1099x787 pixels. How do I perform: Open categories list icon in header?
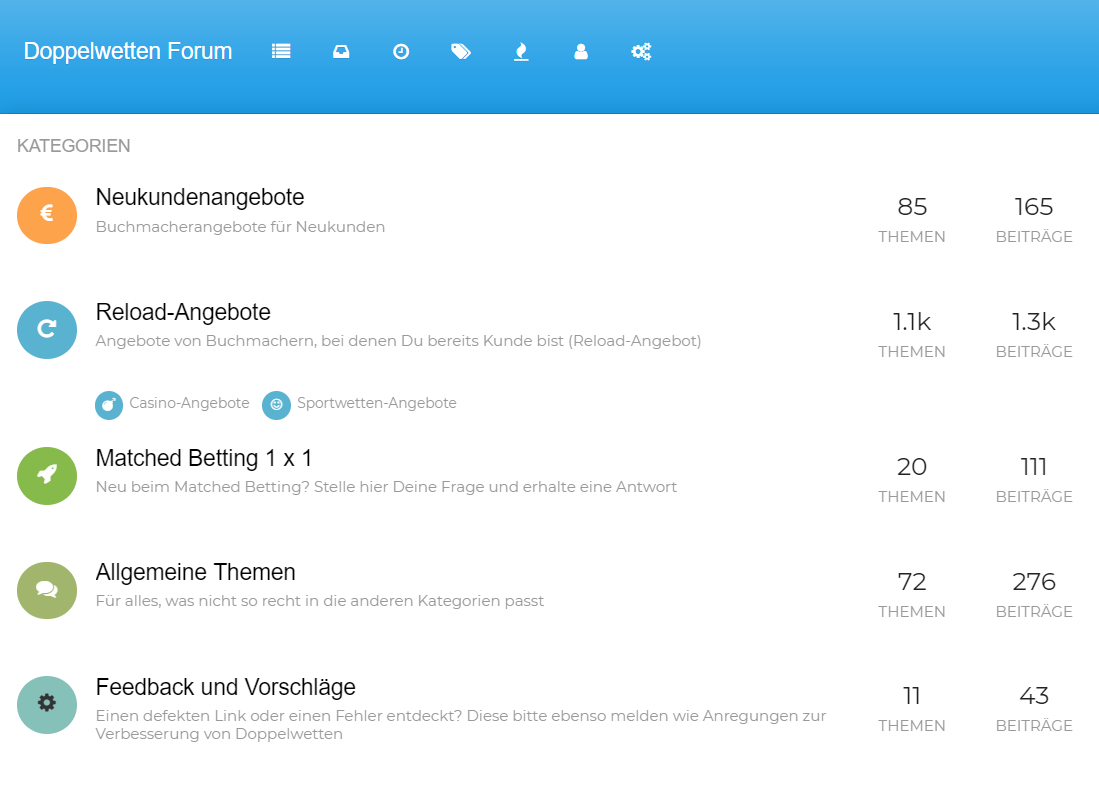(x=281, y=51)
